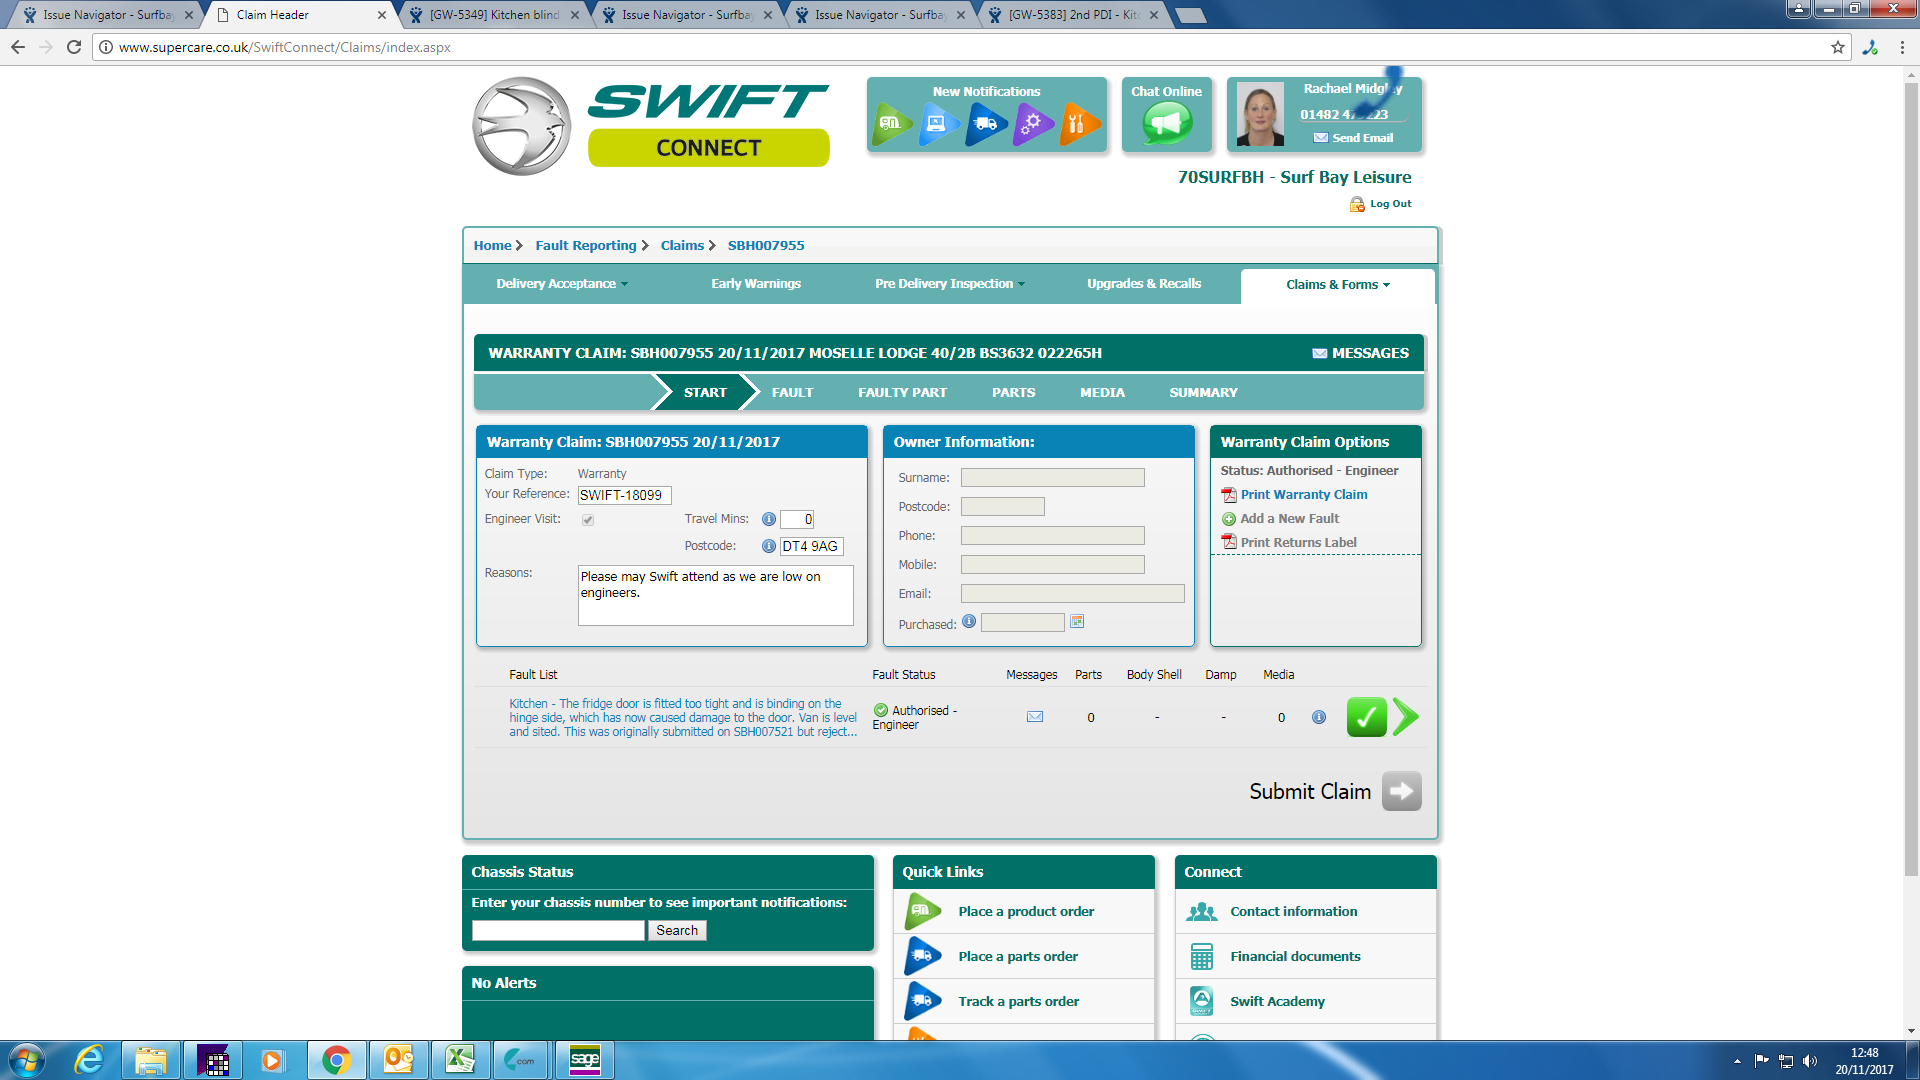Toggle the Engineer Visit checkbox

pyautogui.click(x=588, y=520)
